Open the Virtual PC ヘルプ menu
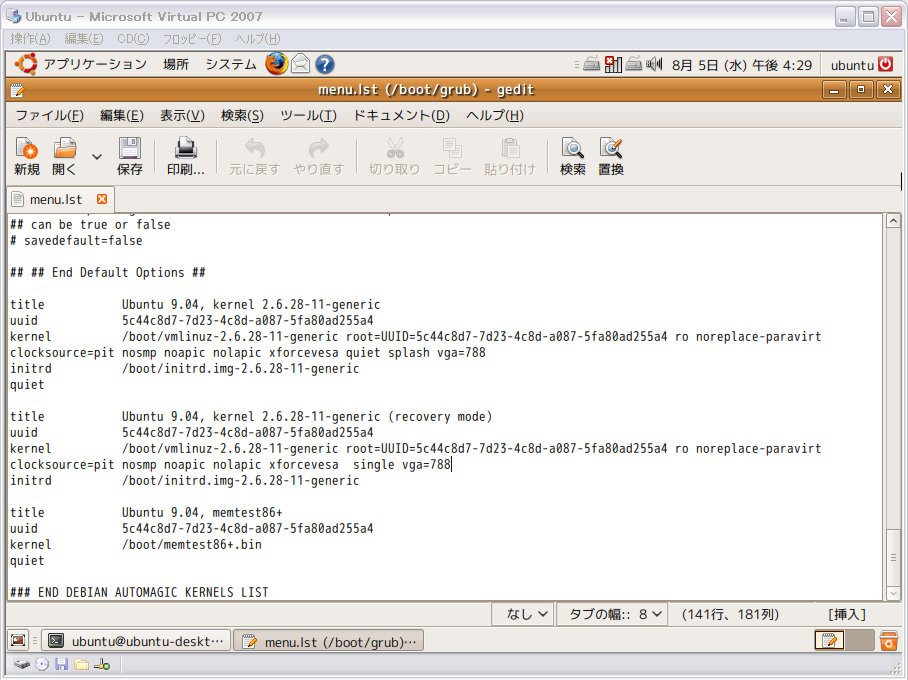The width and height of the screenshot is (908, 680). tap(257, 38)
